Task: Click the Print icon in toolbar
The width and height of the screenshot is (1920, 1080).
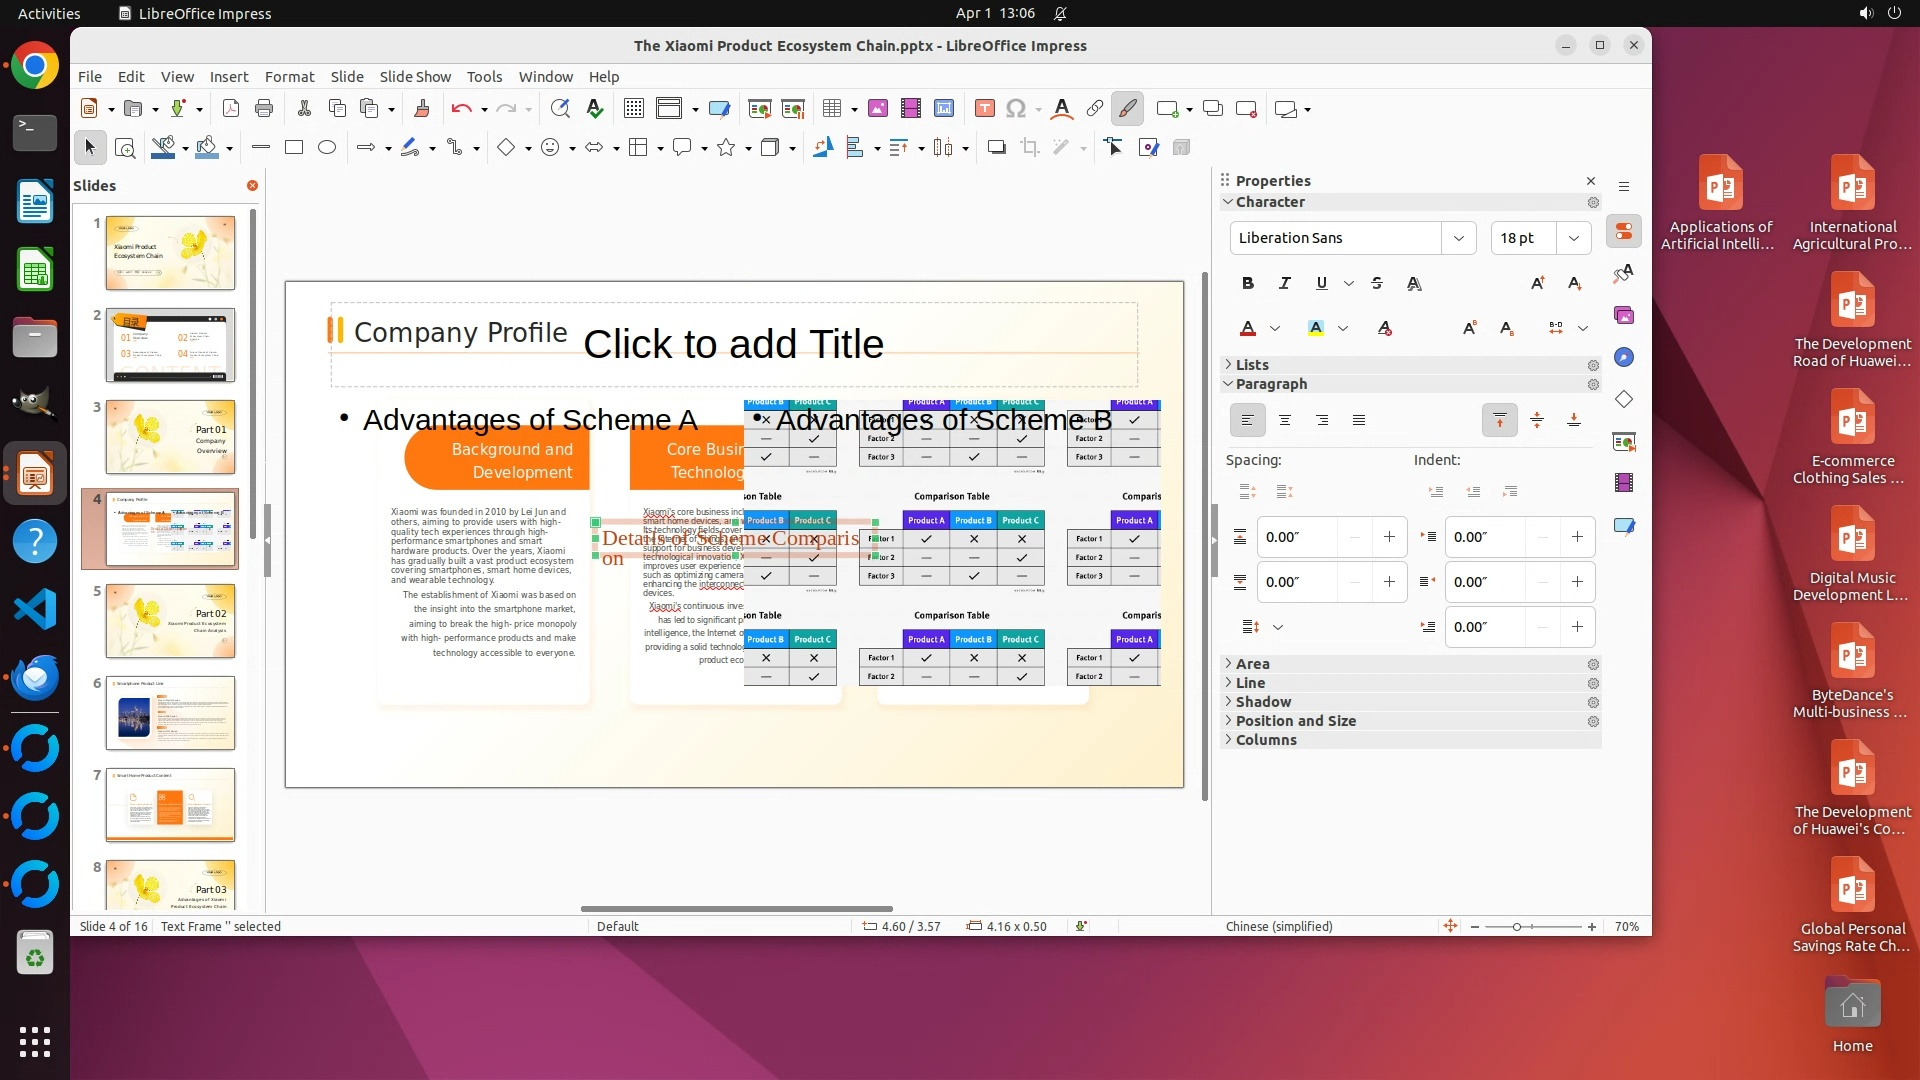Action: click(264, 109)
